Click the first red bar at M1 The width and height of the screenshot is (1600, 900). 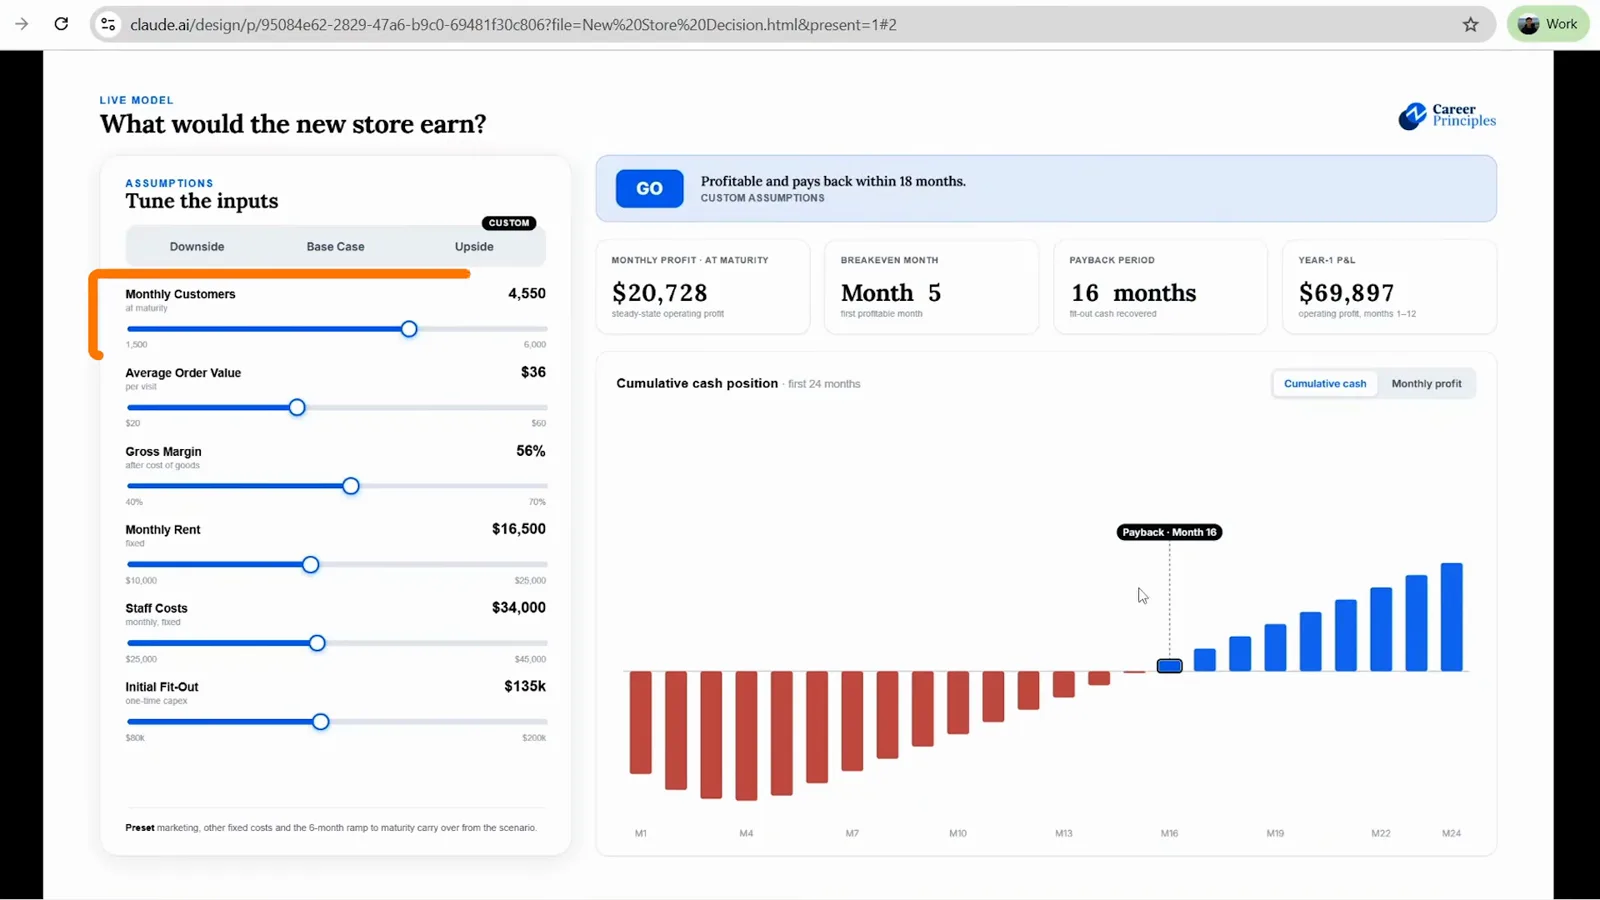click(x=641, y=722)
